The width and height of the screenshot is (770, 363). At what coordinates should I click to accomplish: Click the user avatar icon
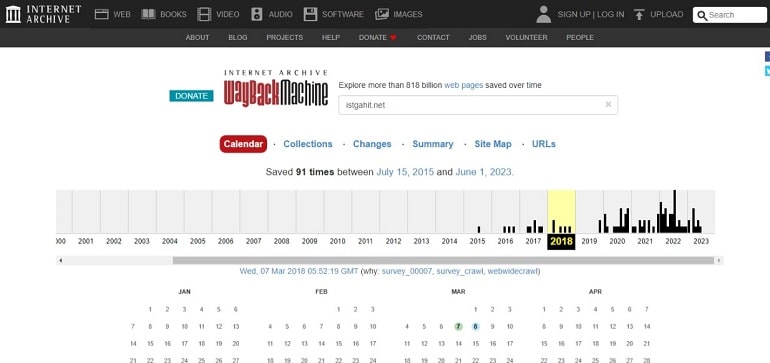[x=544, y=14]
